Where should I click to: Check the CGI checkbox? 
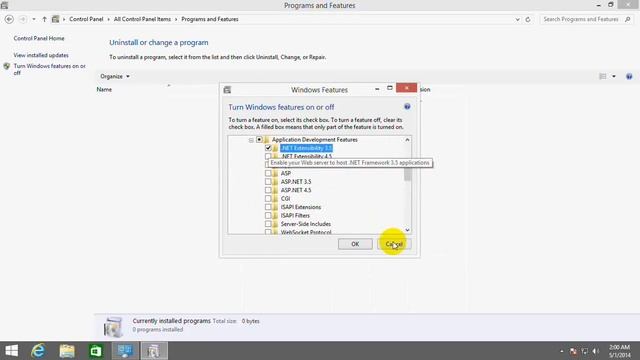click(x=268, y=199)
